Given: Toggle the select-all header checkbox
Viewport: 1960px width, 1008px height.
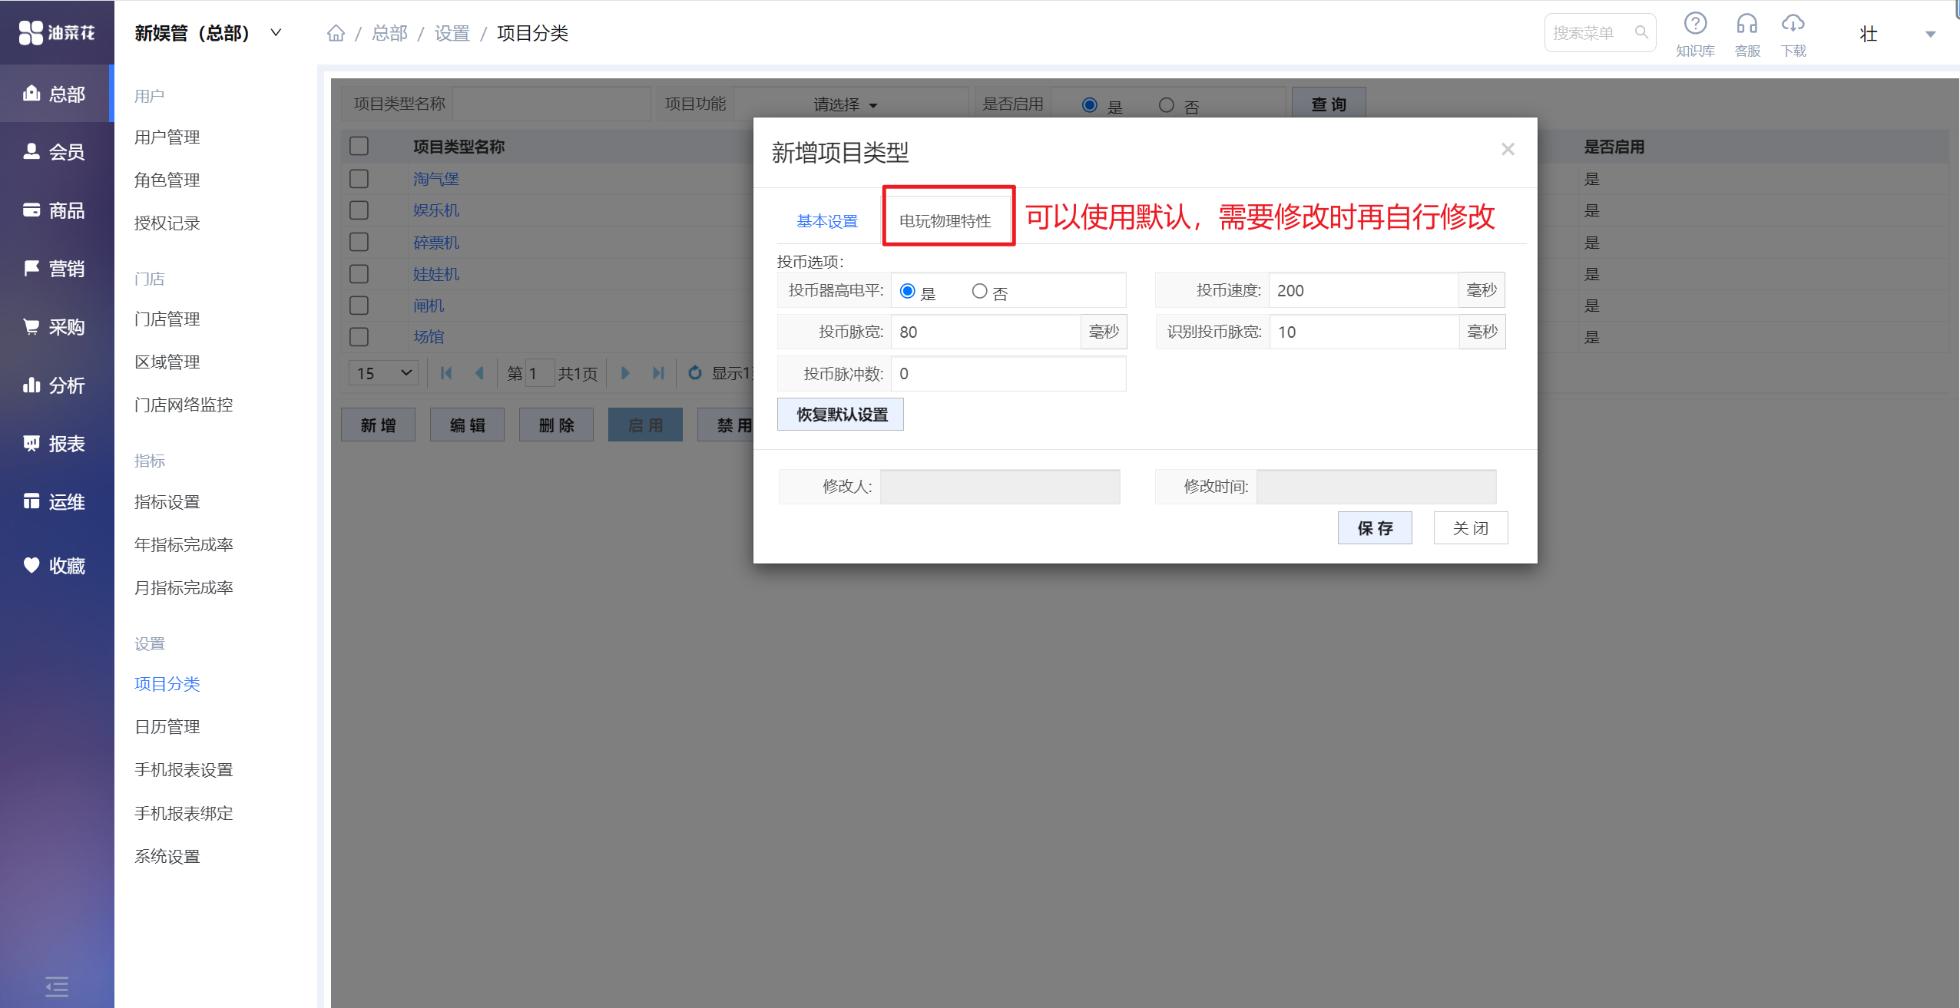Looking at the screenshot, I should [x=359, y=146].
